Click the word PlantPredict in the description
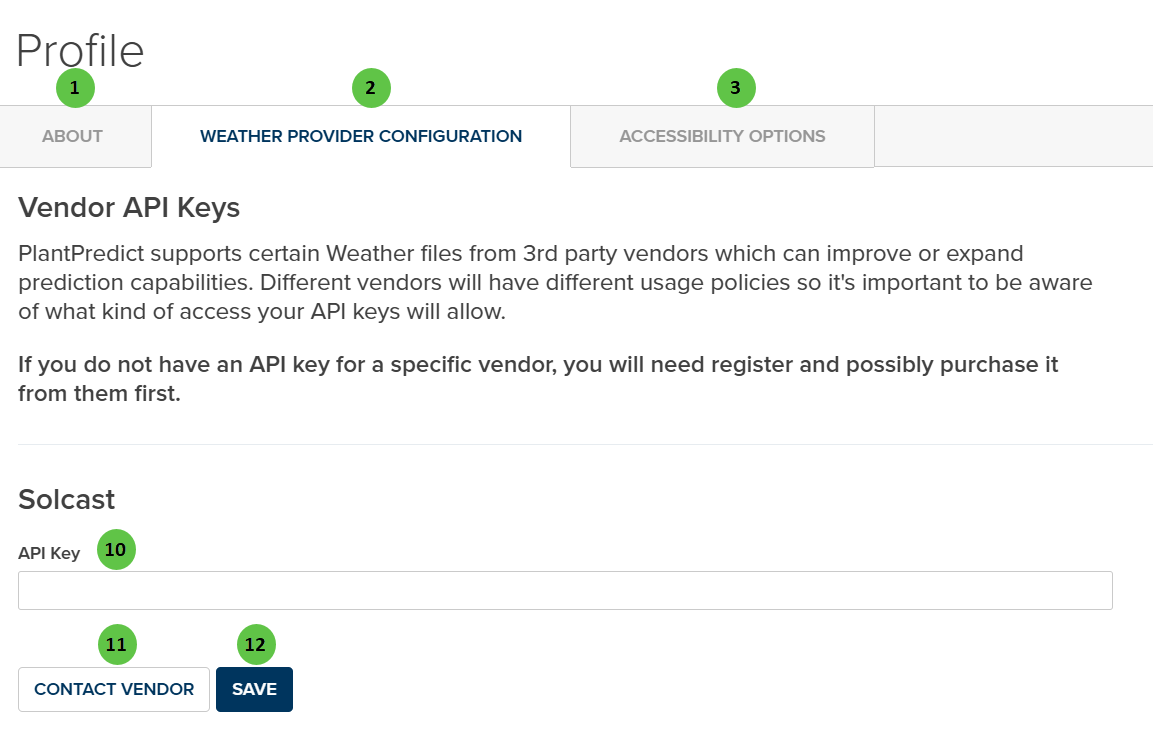Screen dimensions: 1153x746 click(x=80, y=253)
